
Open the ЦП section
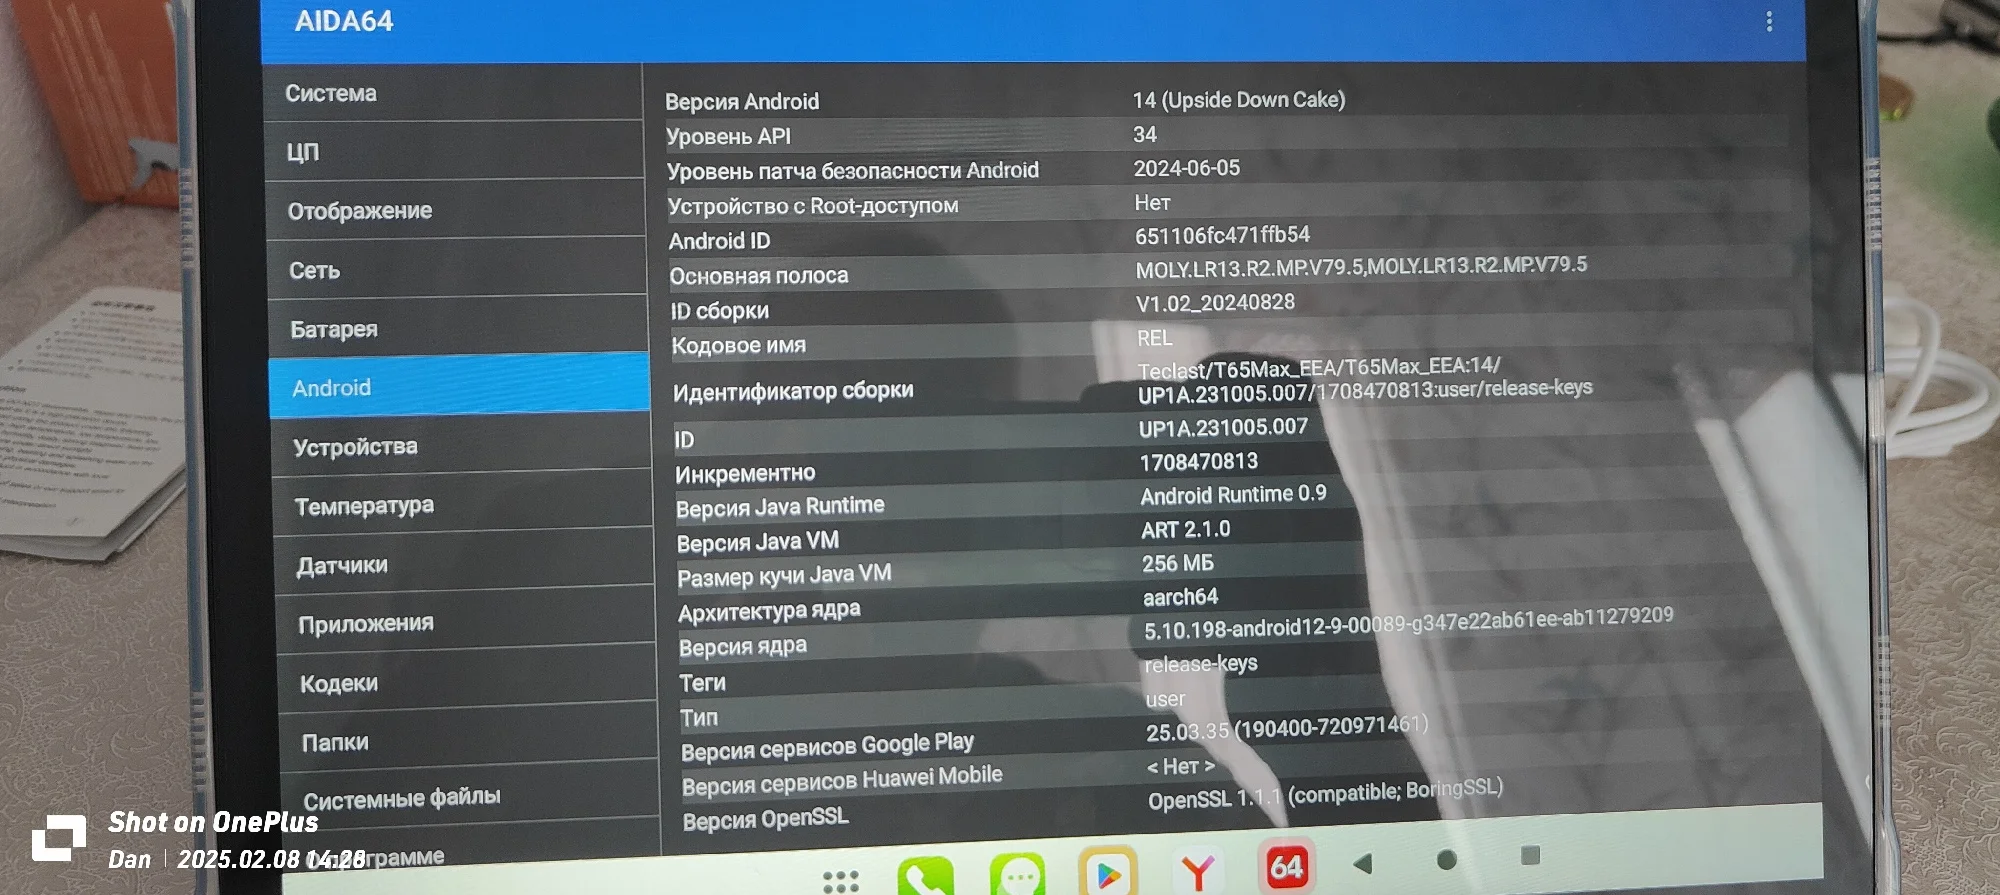[455, 151]
